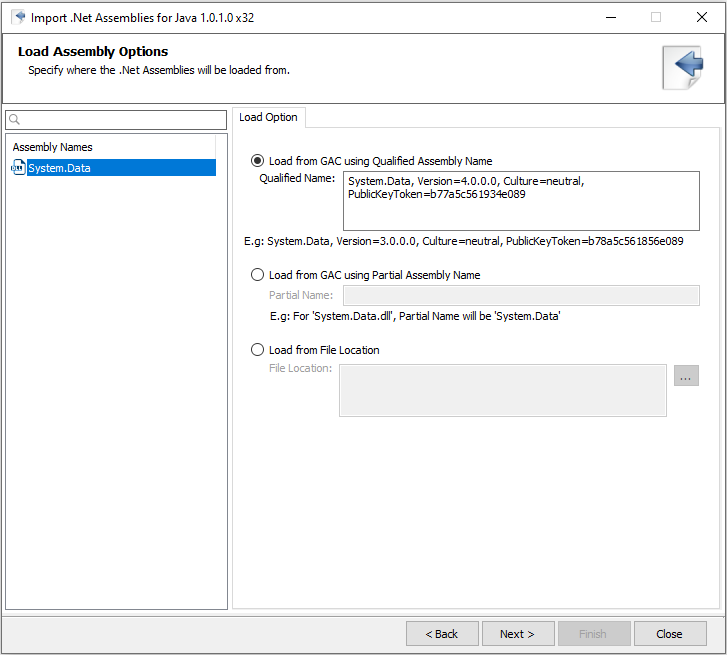Click the Partial Name input field

coord(520,295)
